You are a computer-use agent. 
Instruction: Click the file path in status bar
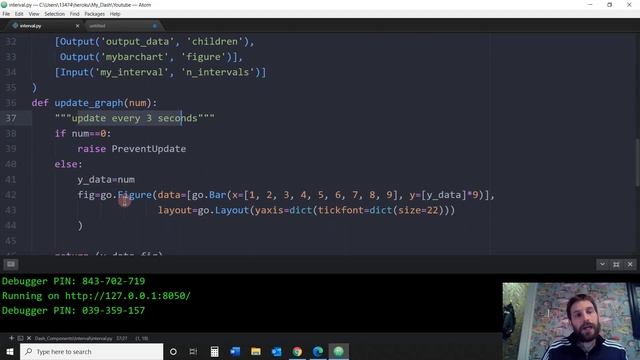[x=73, y=338]
